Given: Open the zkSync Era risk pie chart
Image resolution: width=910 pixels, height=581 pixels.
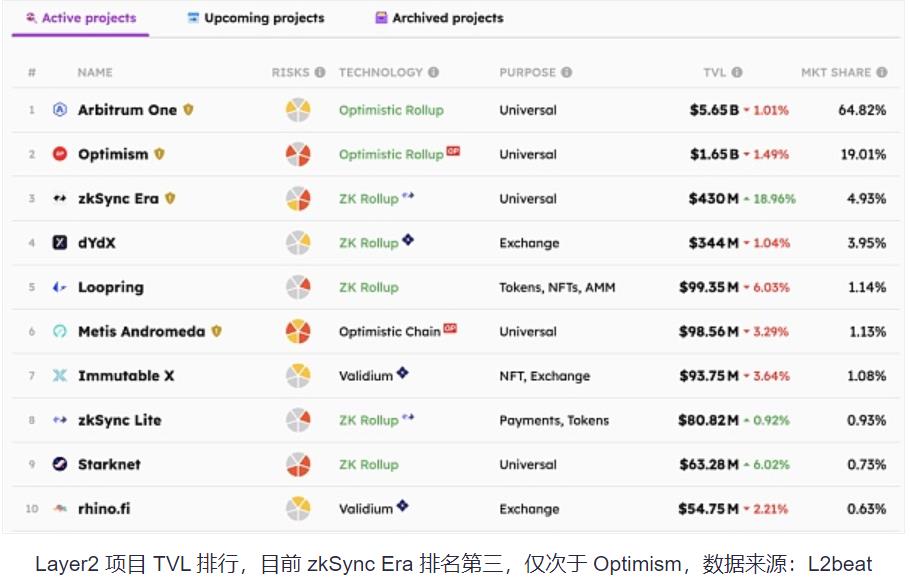Looking at the screenshot, I should [298, 199].
